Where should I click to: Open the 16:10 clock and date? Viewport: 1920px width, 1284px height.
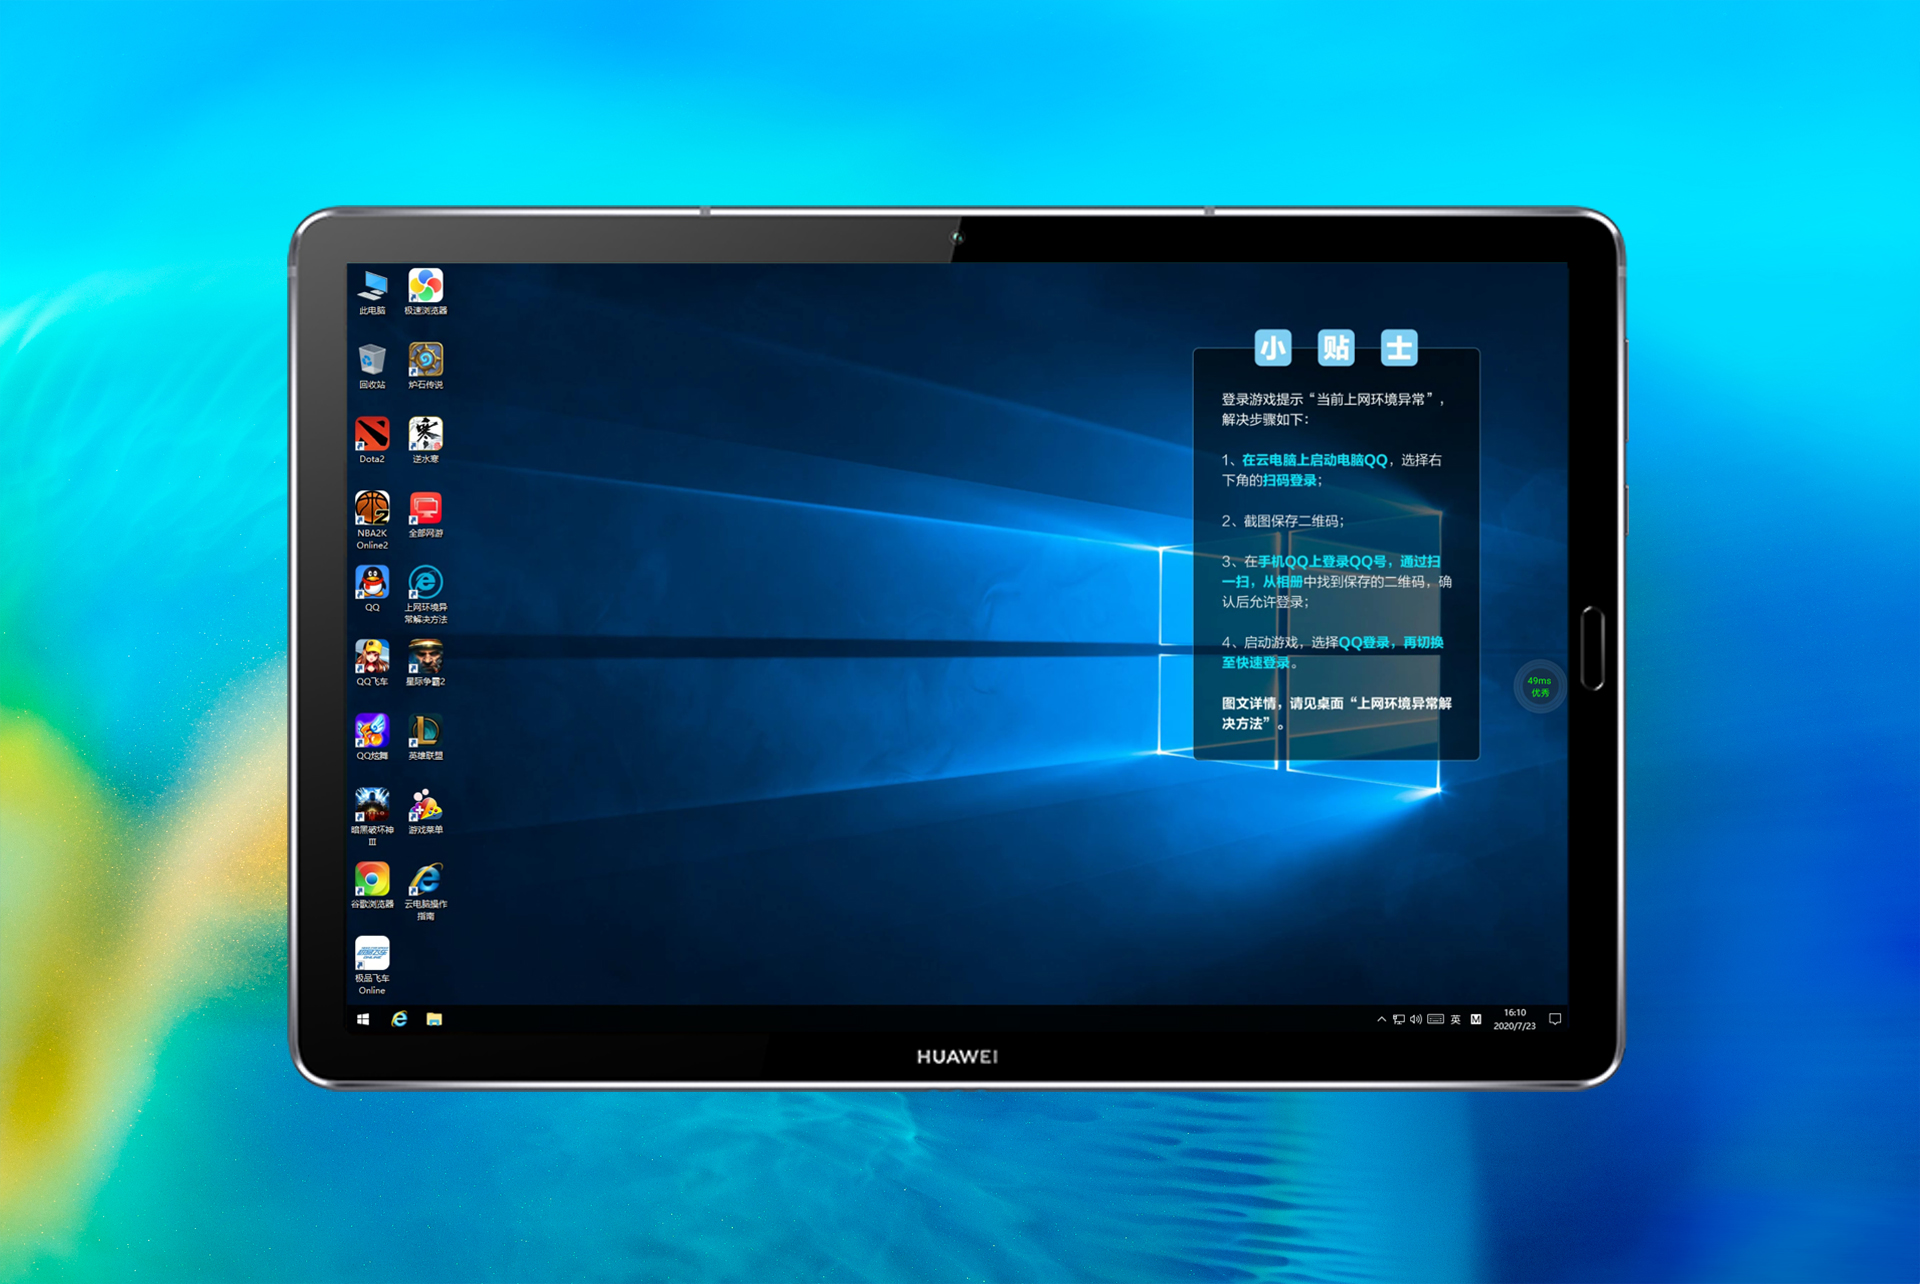(x=1514, y=1019)
